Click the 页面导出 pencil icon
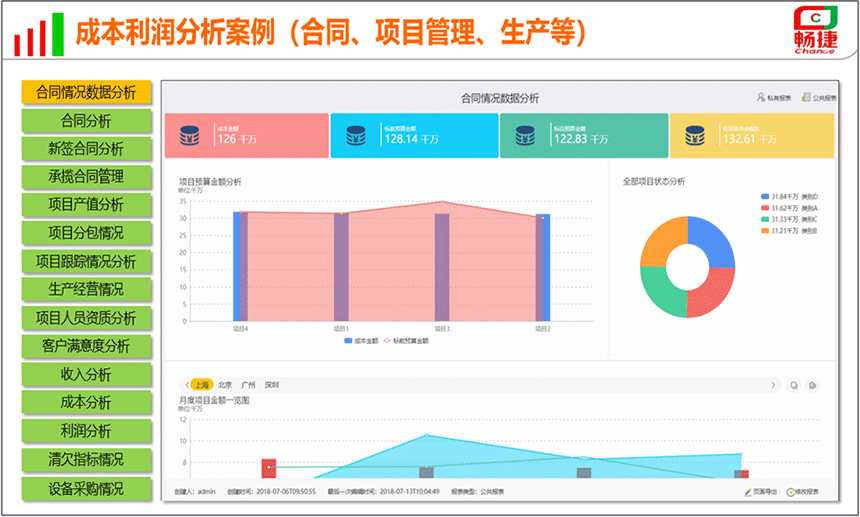Screen dimensions: 860x517 748,492
